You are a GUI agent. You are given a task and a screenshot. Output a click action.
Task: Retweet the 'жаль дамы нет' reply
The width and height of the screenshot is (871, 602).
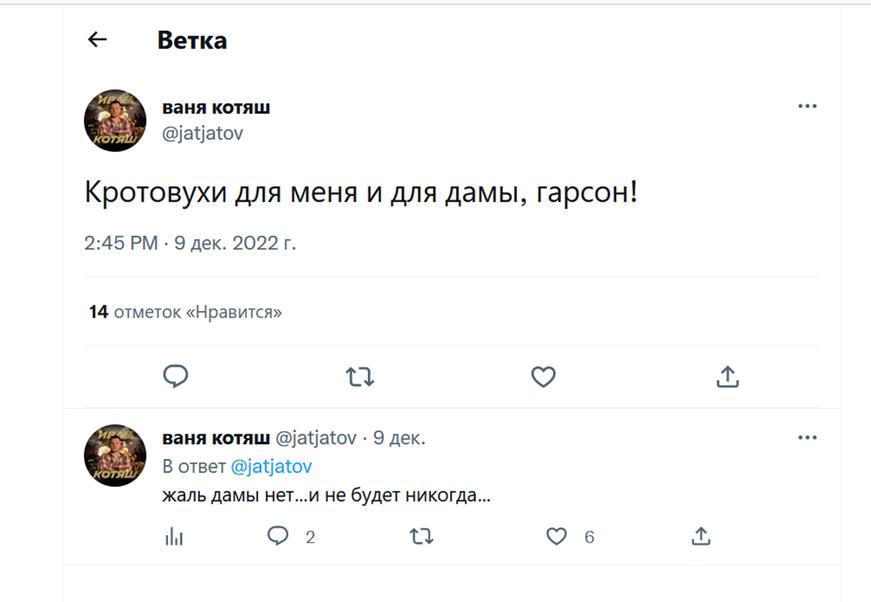(x=422, y=537)
